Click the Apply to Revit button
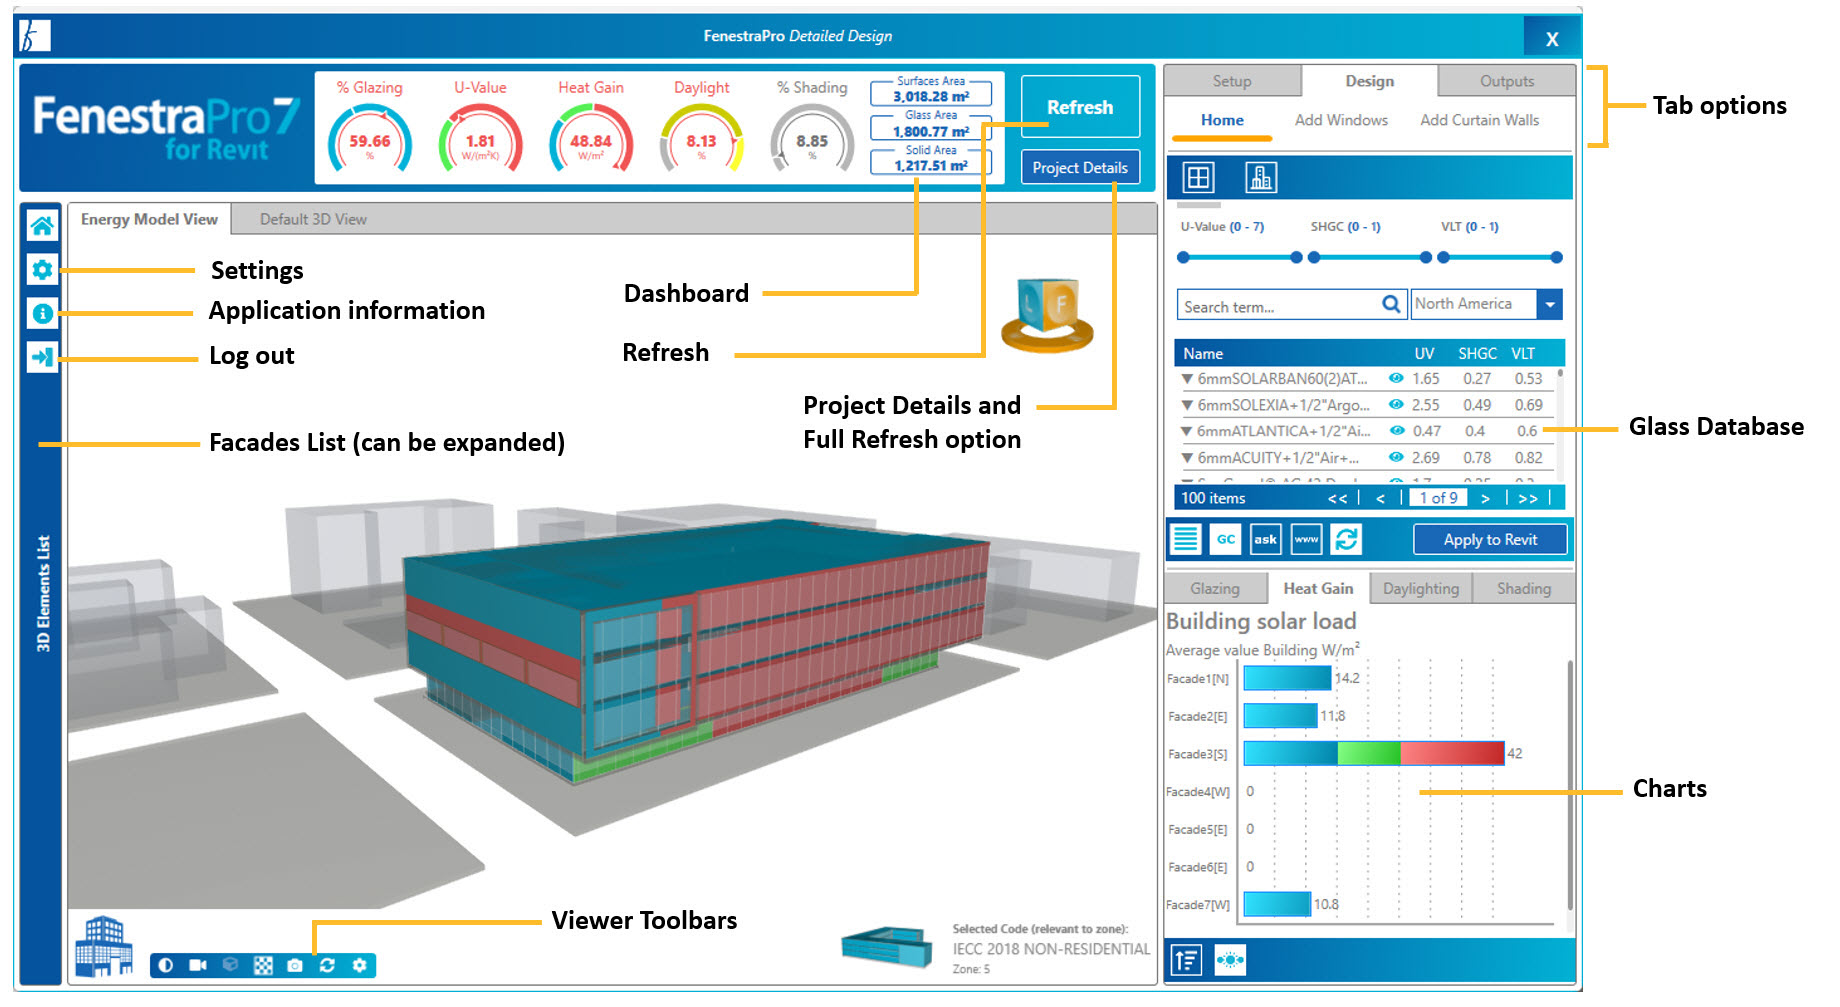Image resolution: width=1840 pixels, height=1007 pixels. pyautogui.click(x=1490, y=539)
